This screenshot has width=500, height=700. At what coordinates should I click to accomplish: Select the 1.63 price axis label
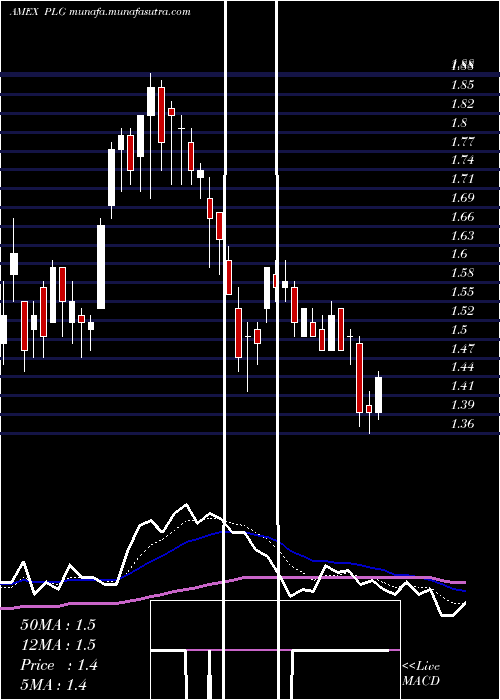(462, 236)
